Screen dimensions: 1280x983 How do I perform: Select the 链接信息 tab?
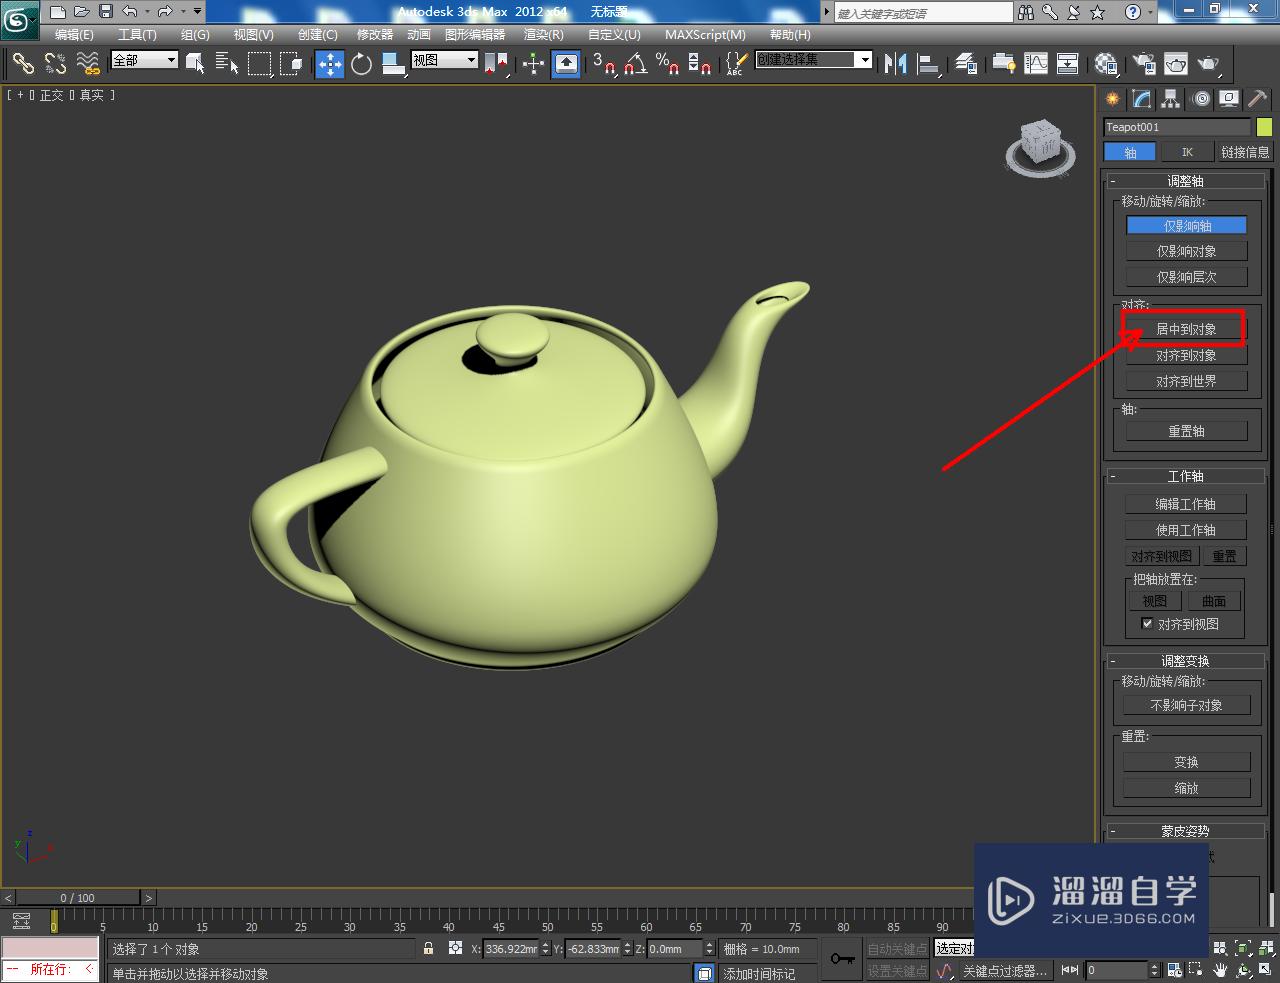tap(1245, 152)
